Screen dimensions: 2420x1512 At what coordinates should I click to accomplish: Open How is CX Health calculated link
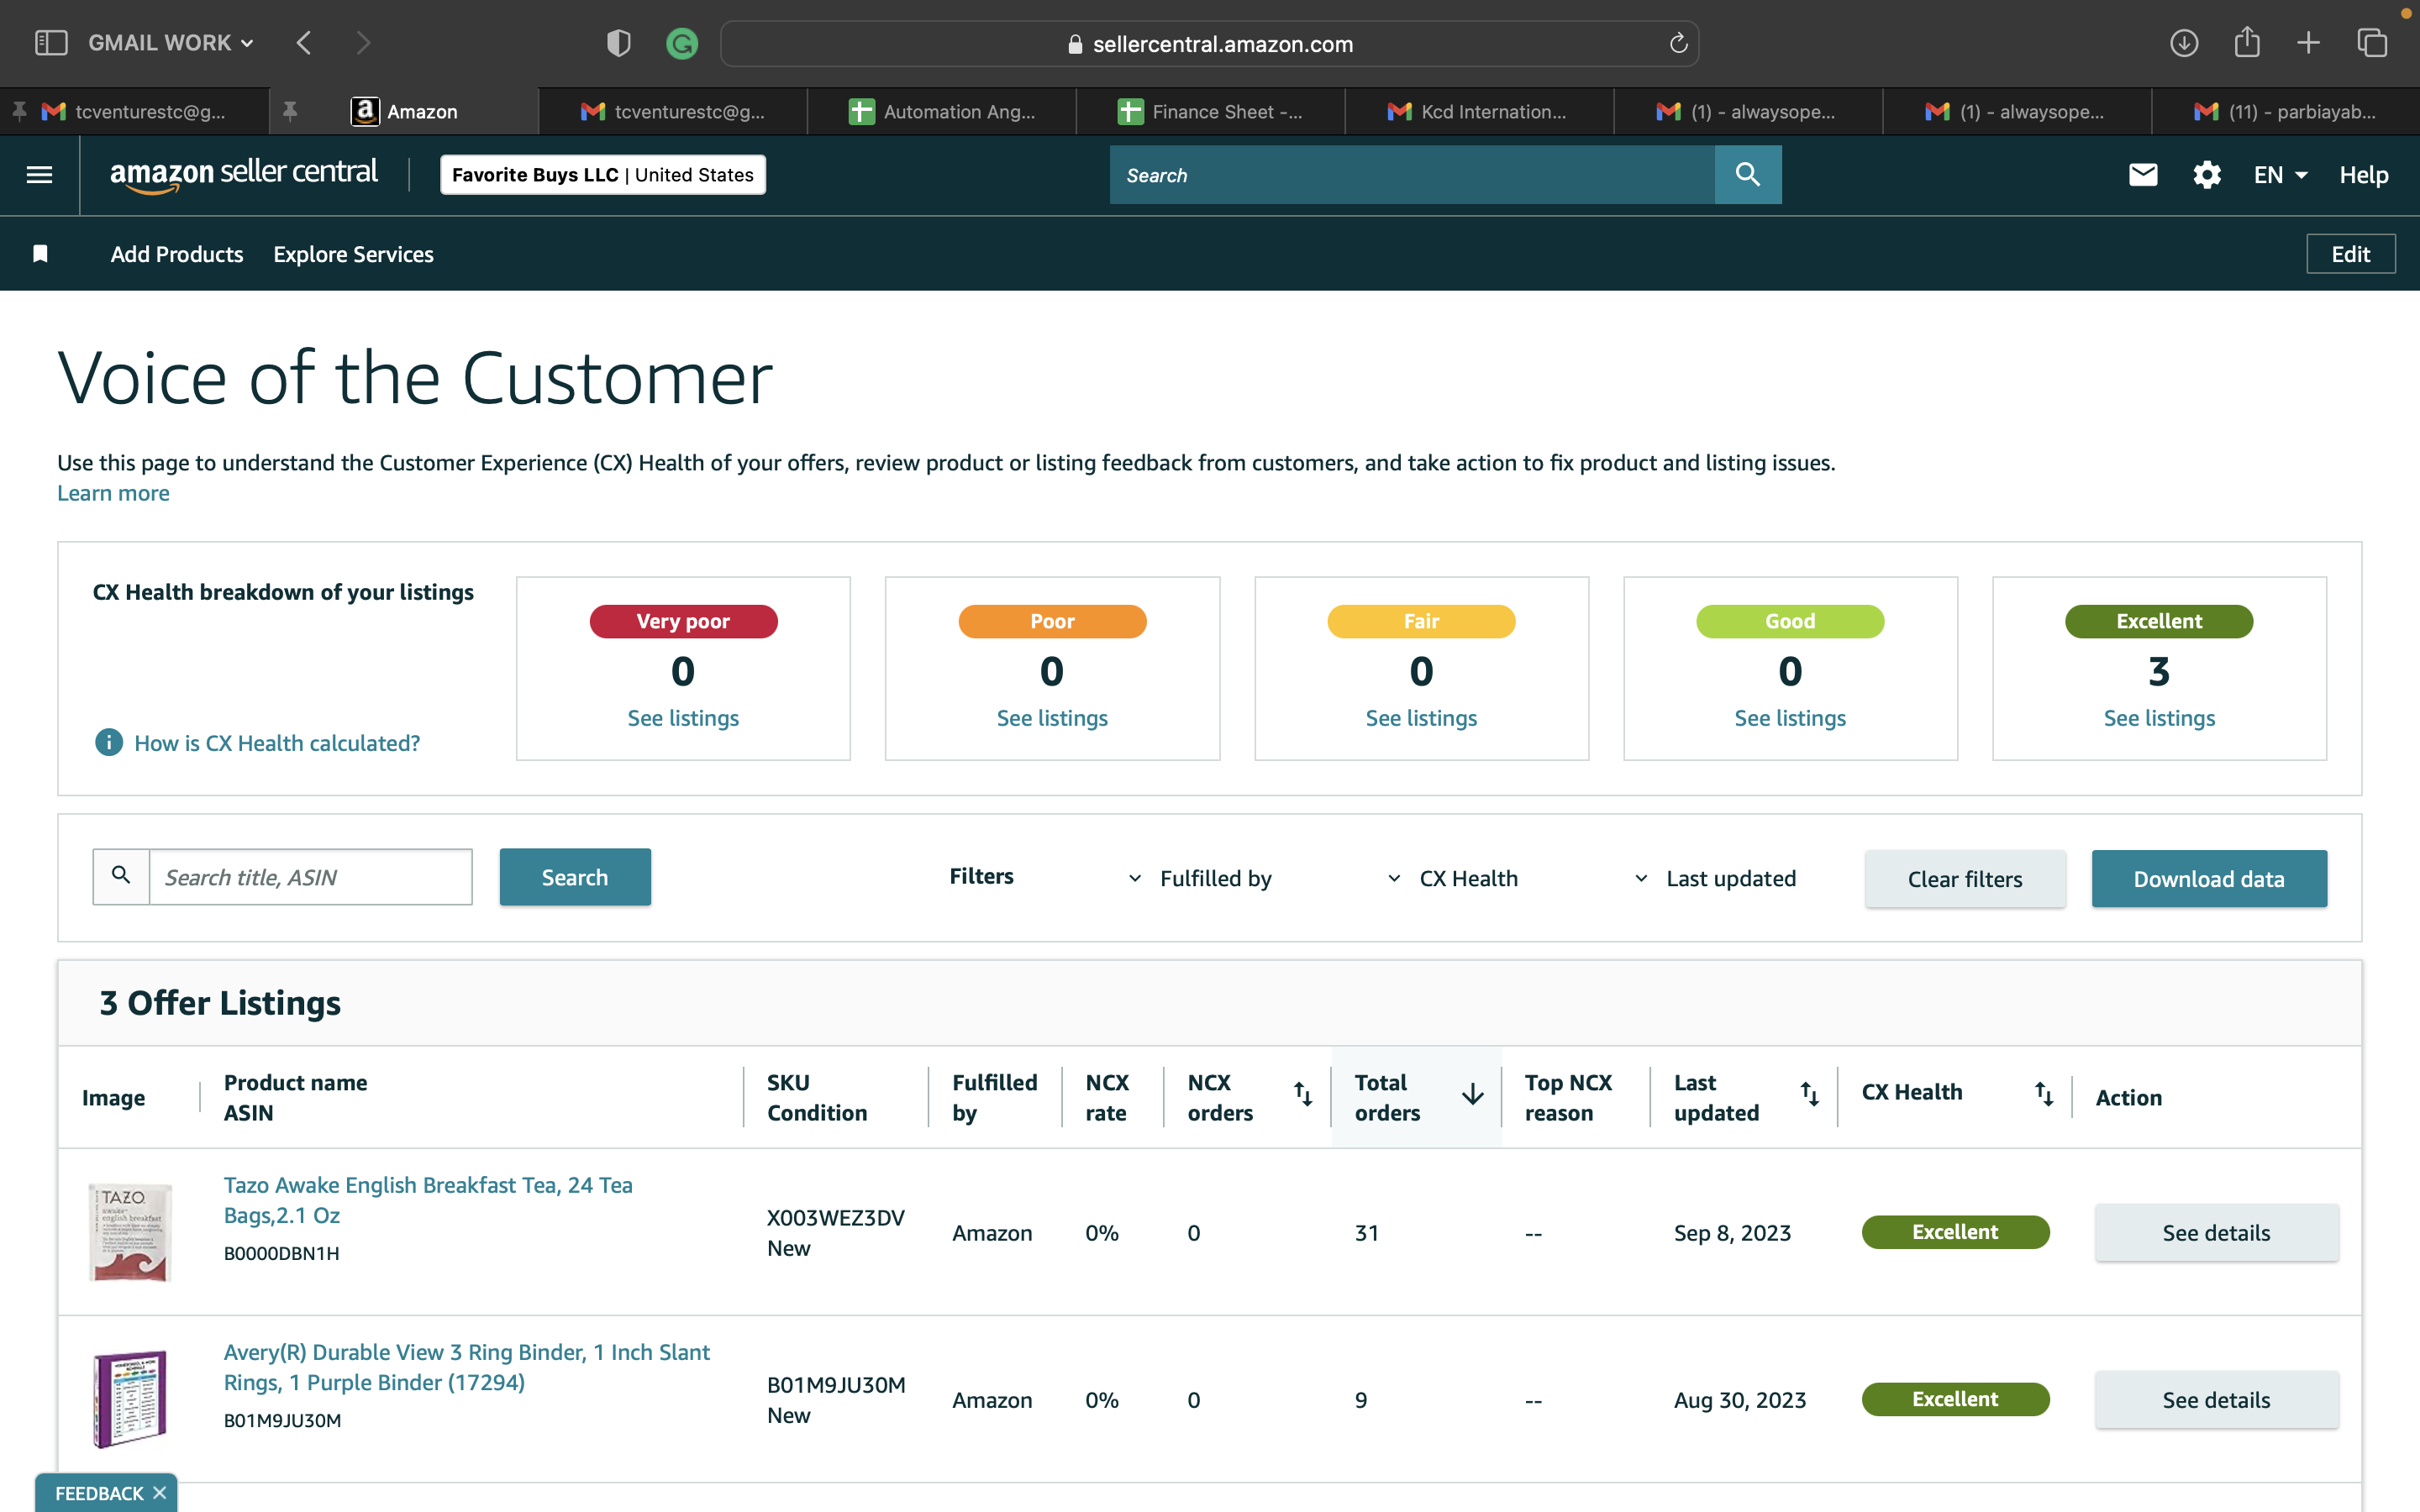coord(277,743)
